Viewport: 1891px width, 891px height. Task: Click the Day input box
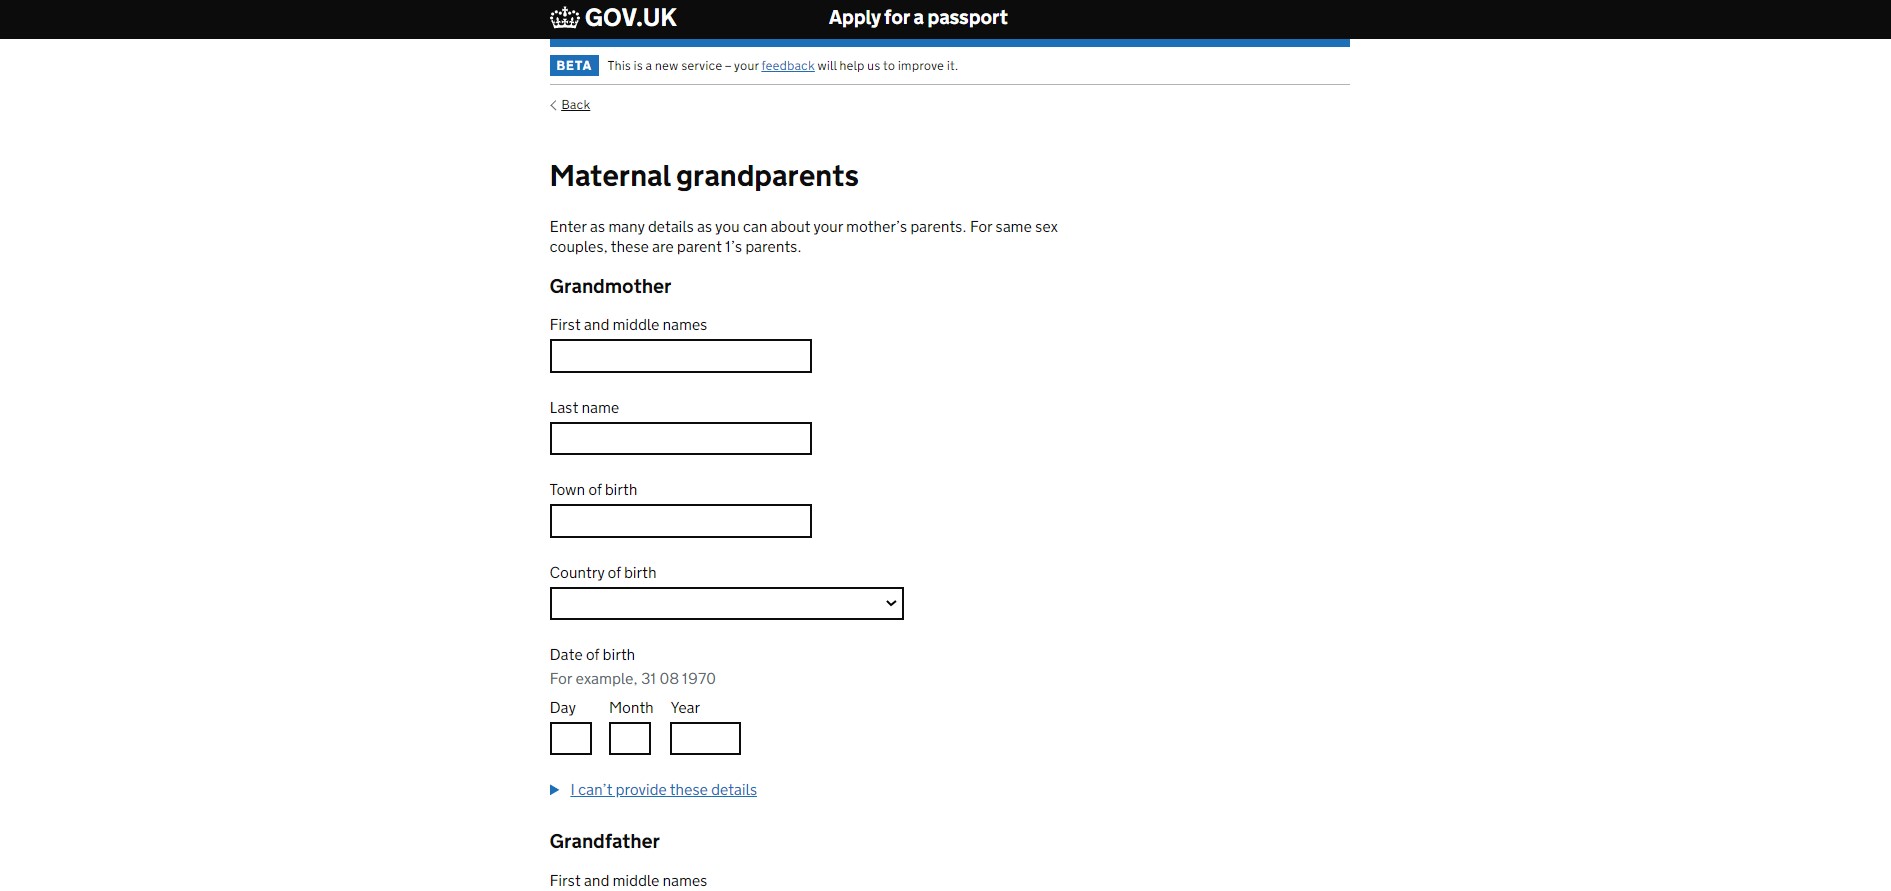[x=570, y=739]
